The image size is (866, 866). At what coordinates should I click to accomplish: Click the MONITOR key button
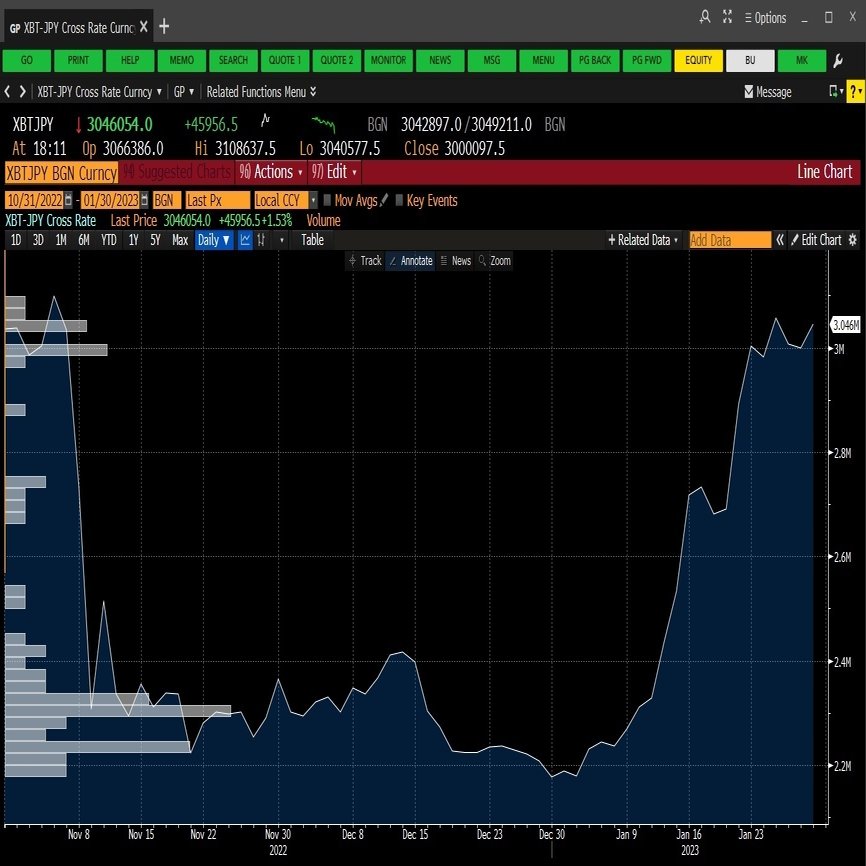[x=388, y=60]
